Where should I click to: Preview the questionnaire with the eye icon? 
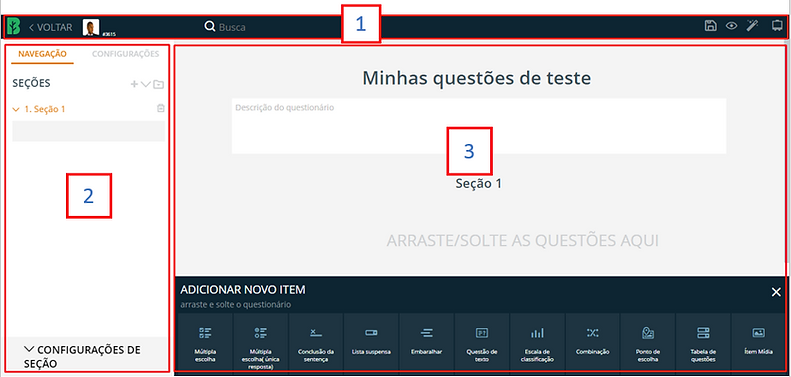click(x=731, y=26)
